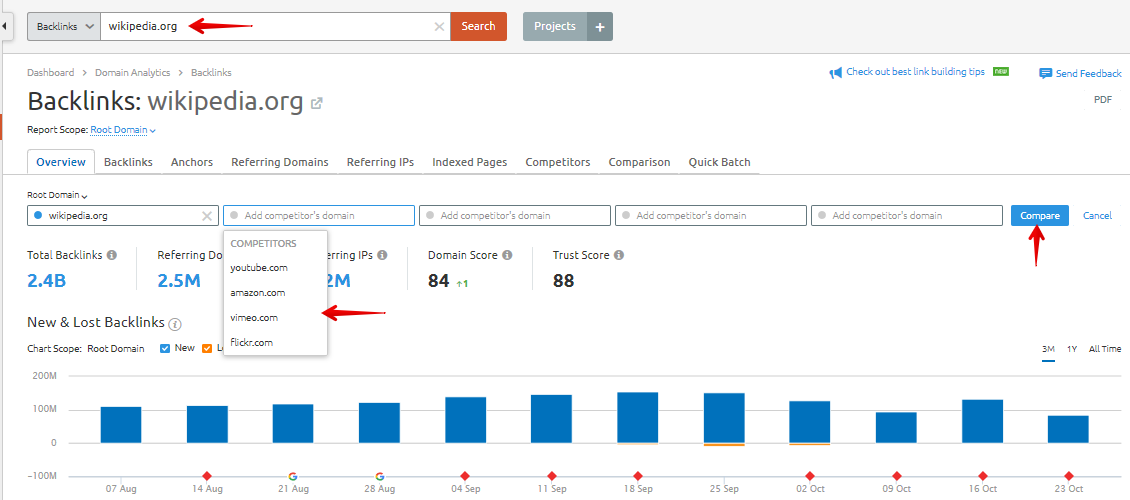Viewport: 1130px width, 500px height.
Task: Choose flickr.com from competitors list
Action: click(252, 342)
